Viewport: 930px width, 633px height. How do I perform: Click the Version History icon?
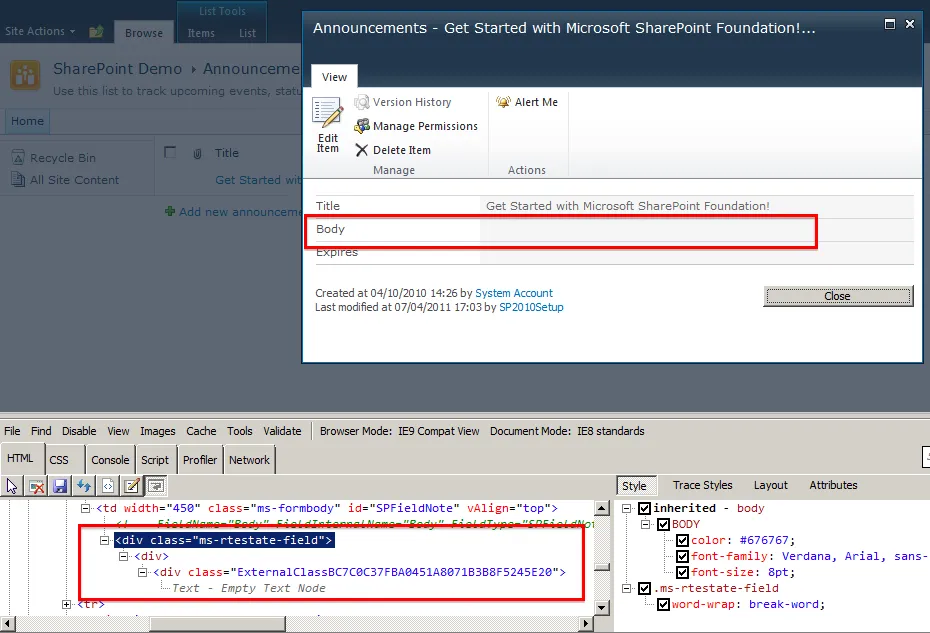(362, 102)
